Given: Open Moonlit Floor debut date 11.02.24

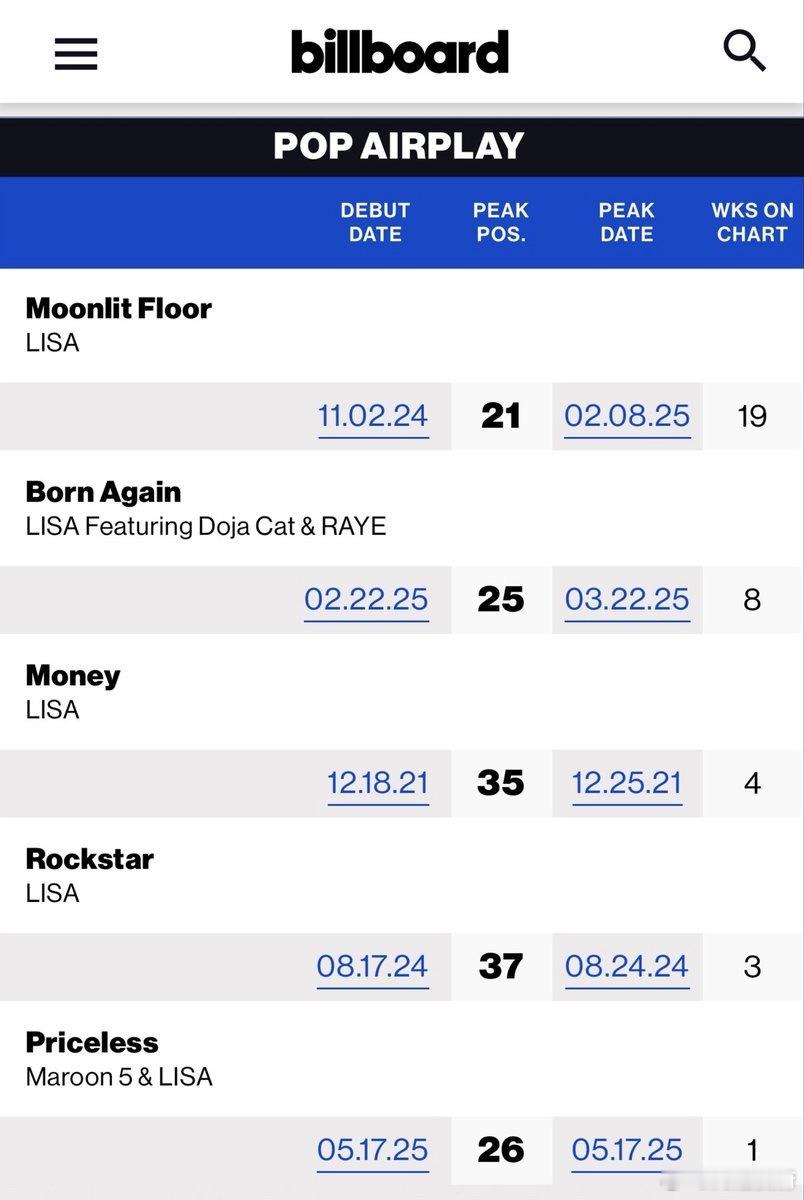Looking at the screenshot, I should (373, 416).
